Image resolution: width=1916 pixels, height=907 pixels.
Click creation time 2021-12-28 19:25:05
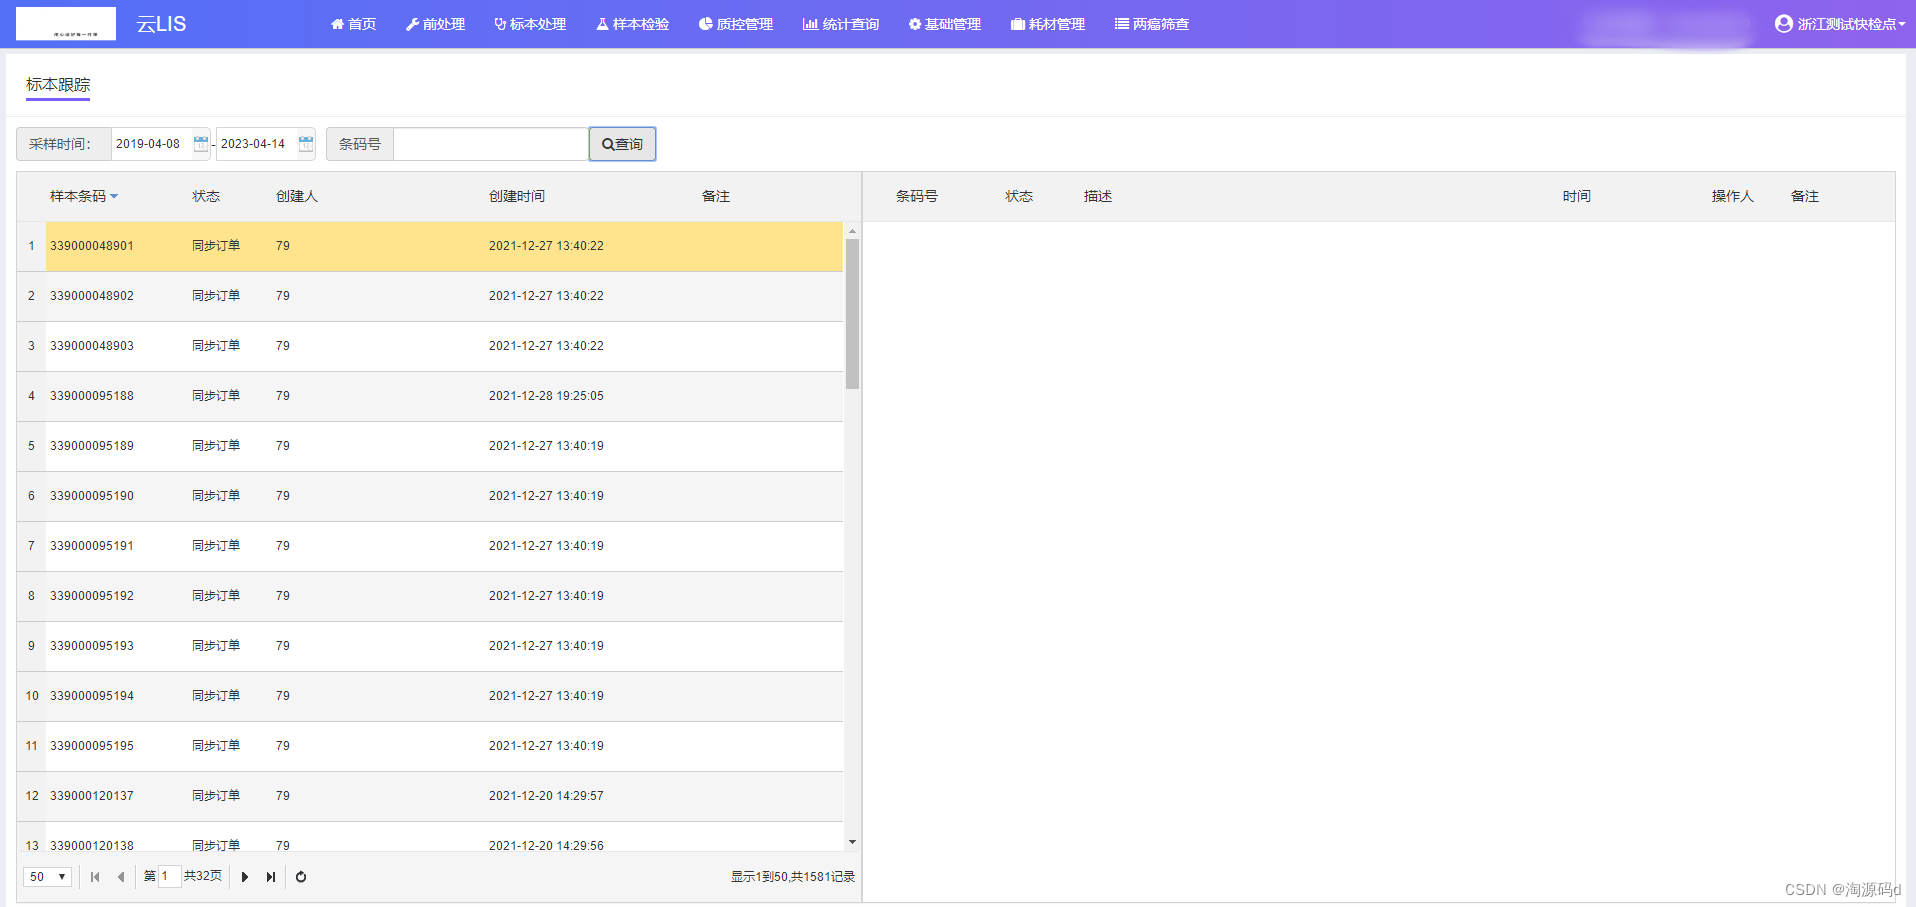[546, 396]
